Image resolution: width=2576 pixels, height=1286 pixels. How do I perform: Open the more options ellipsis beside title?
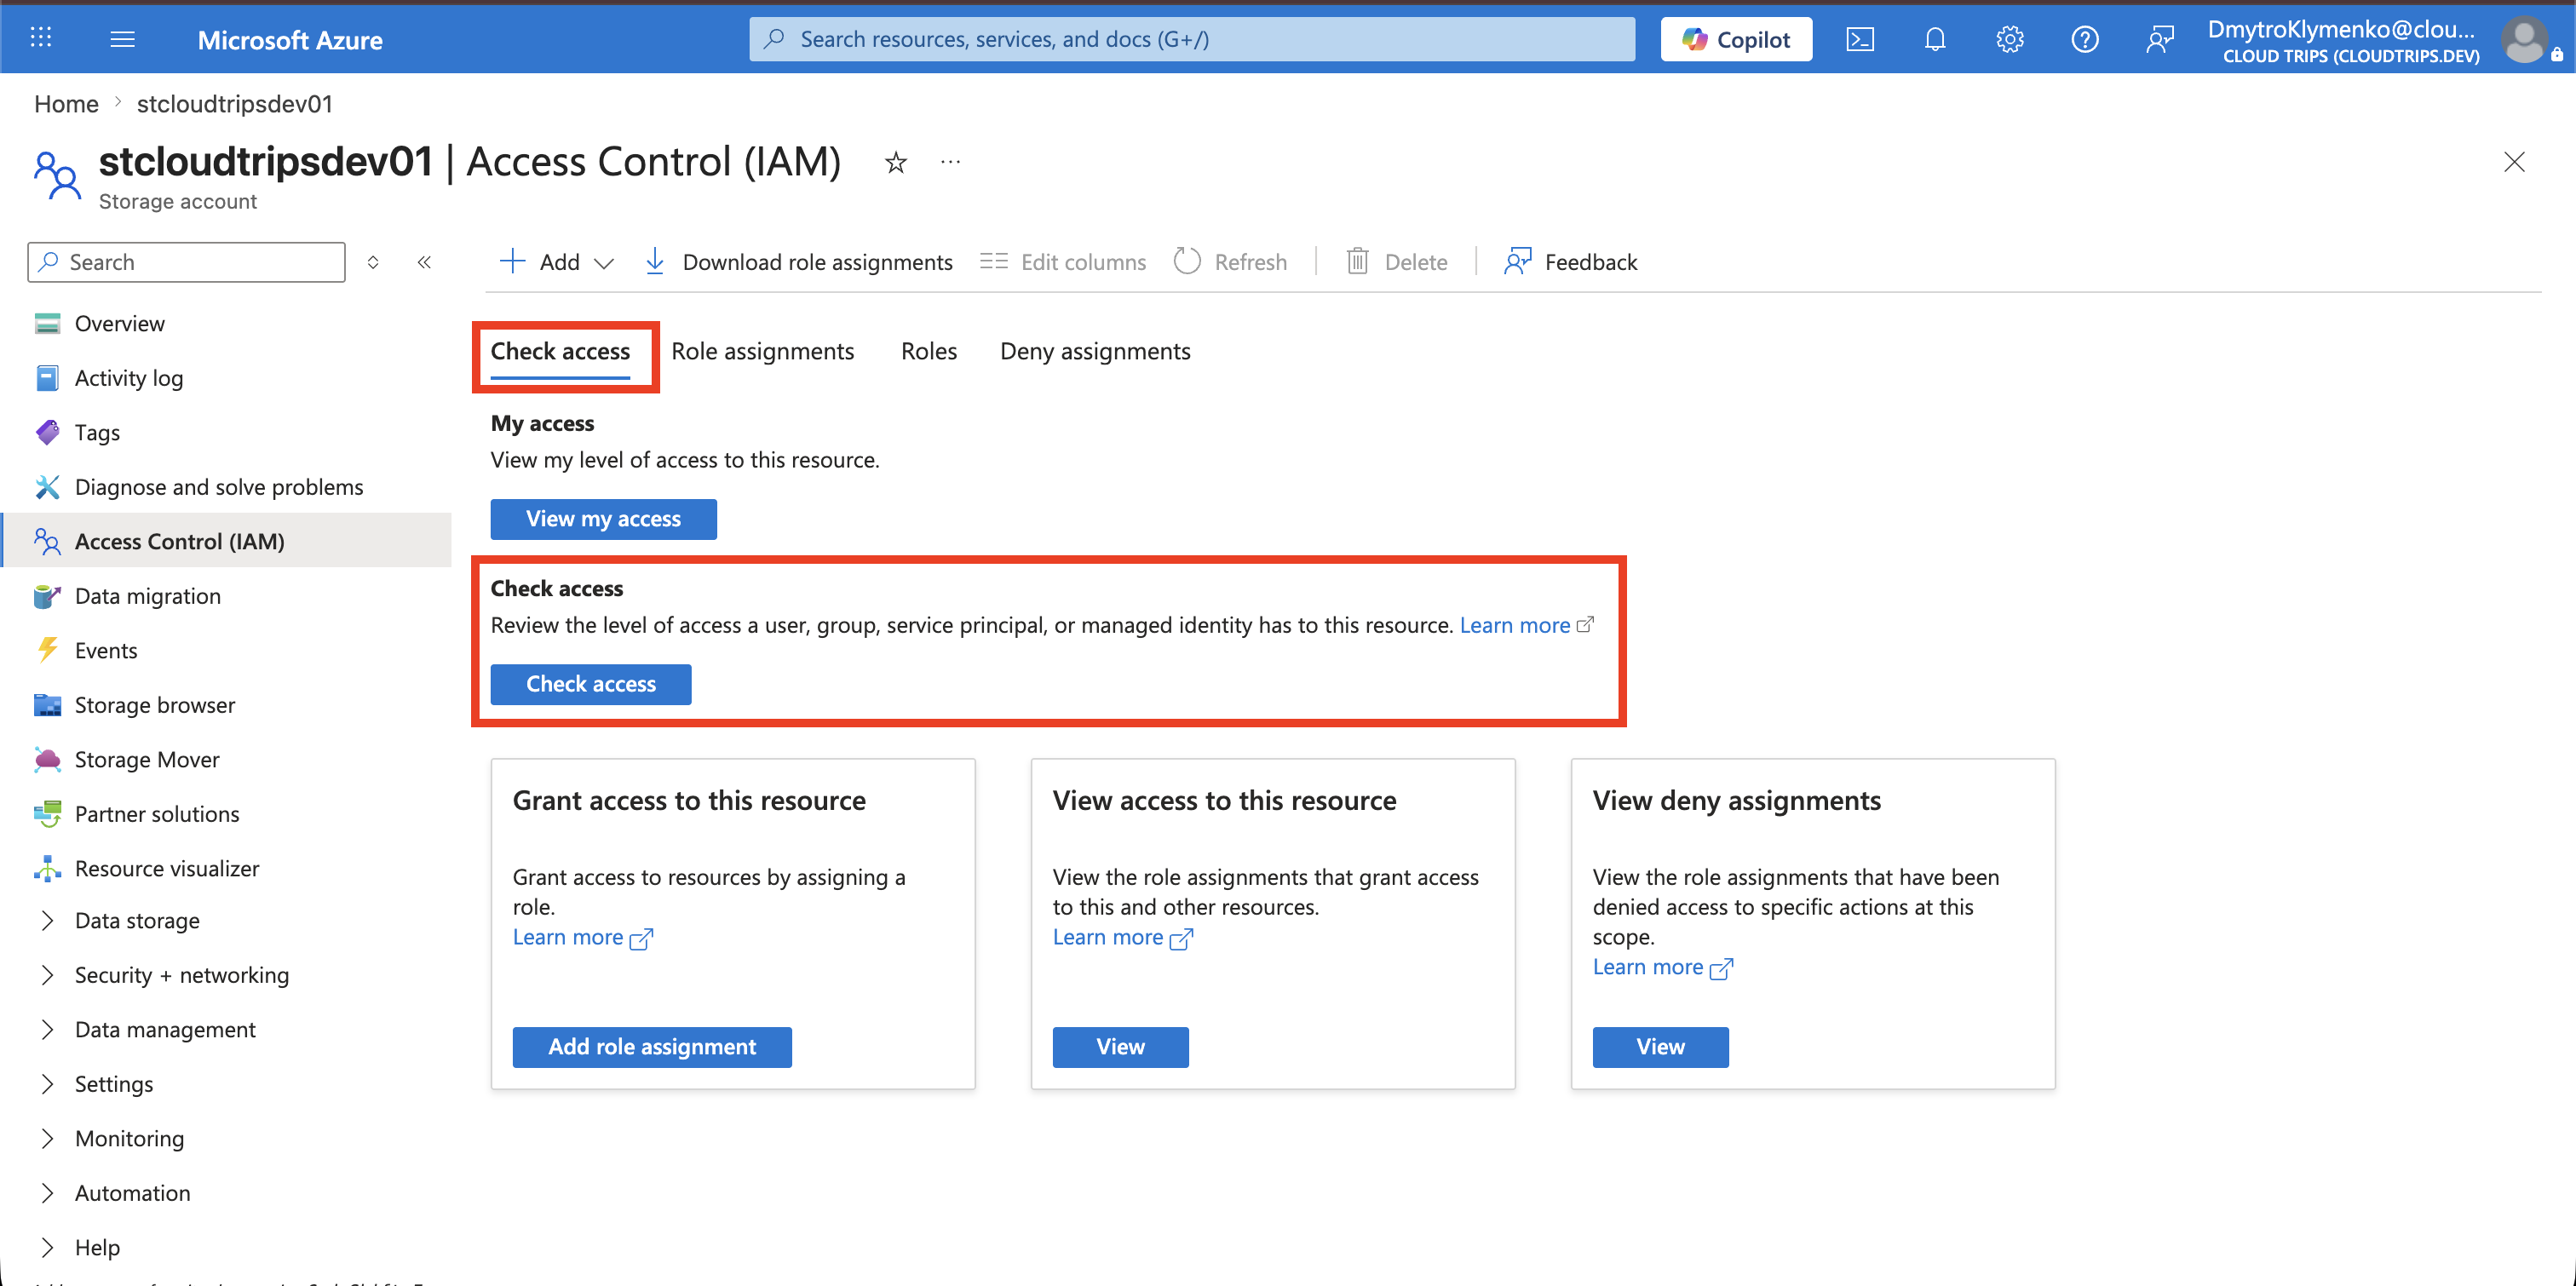950,162
